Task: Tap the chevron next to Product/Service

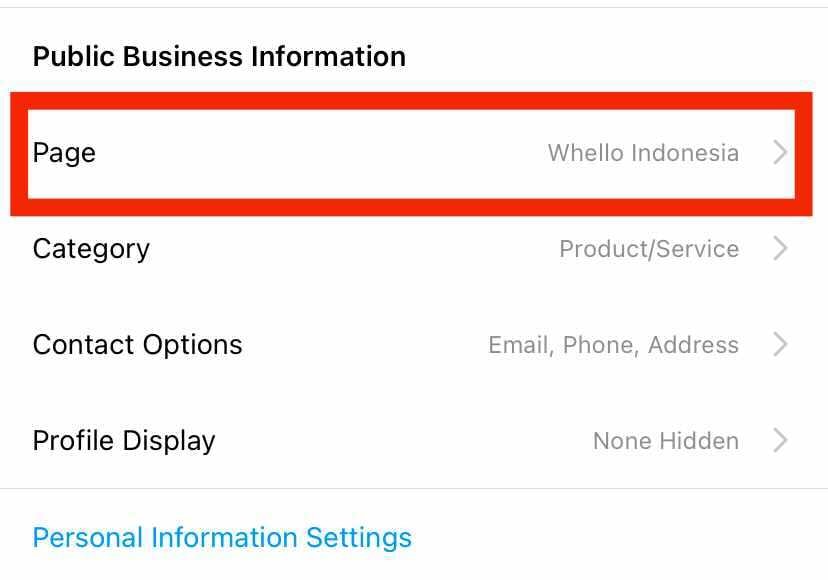Action: click(781, 249)
